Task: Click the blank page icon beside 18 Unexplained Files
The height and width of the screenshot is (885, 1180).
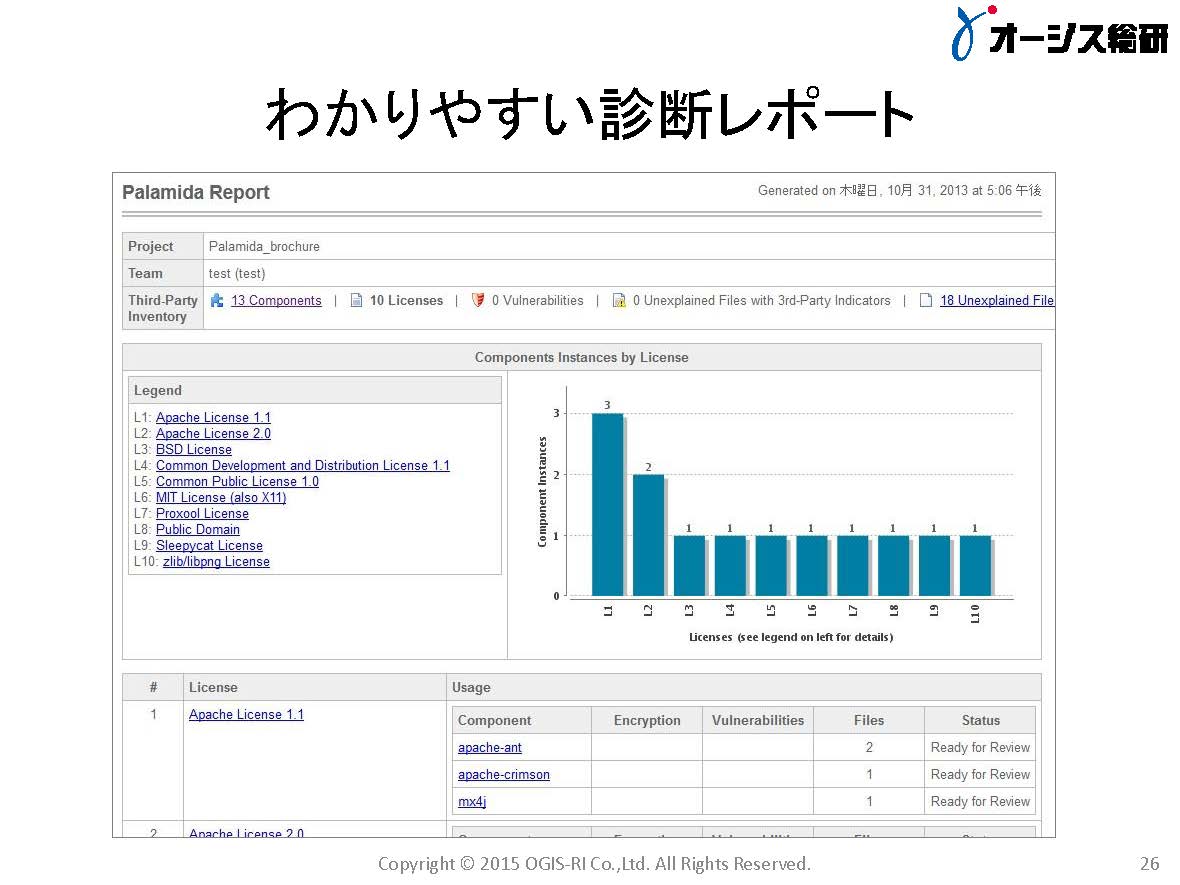Action: pyautogui.click(x=926, y=300)
